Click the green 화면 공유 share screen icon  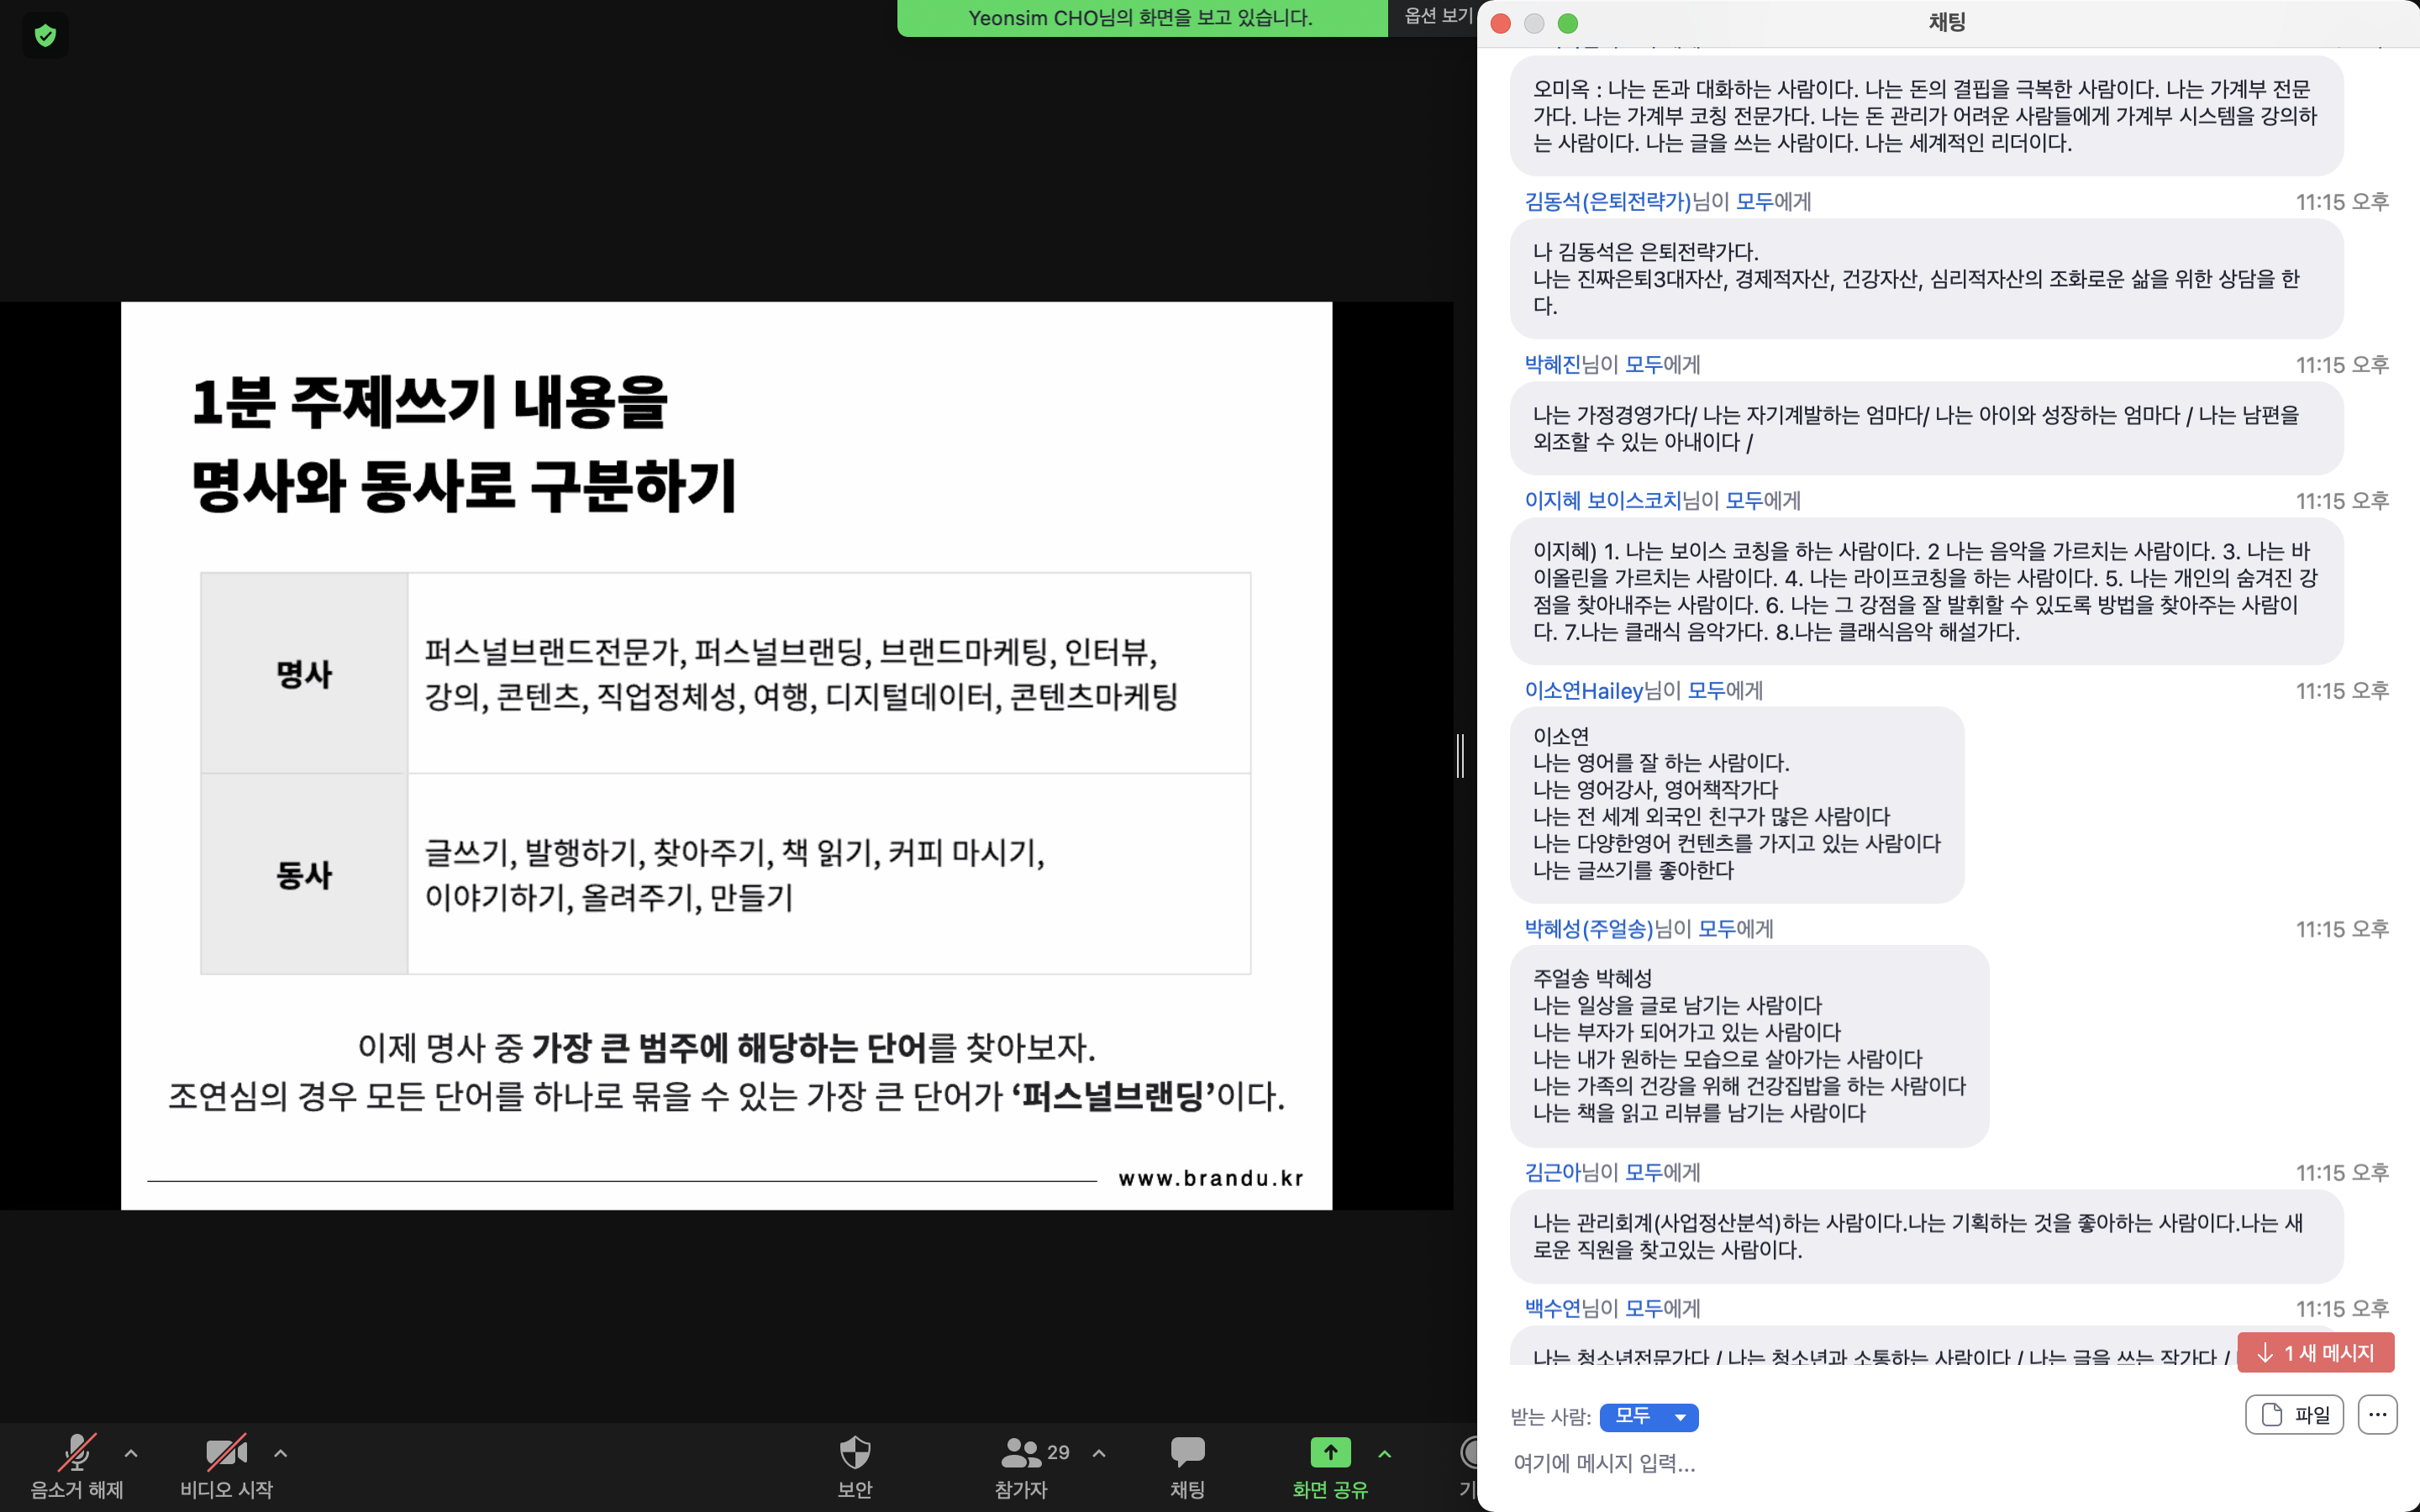tap(1330, 1453)
